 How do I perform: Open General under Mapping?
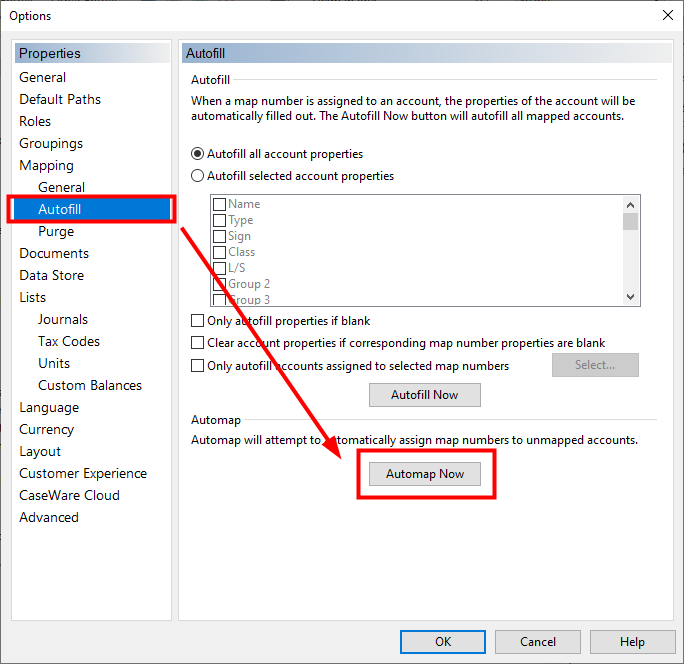pyautogui.click(x=62, y=187)
